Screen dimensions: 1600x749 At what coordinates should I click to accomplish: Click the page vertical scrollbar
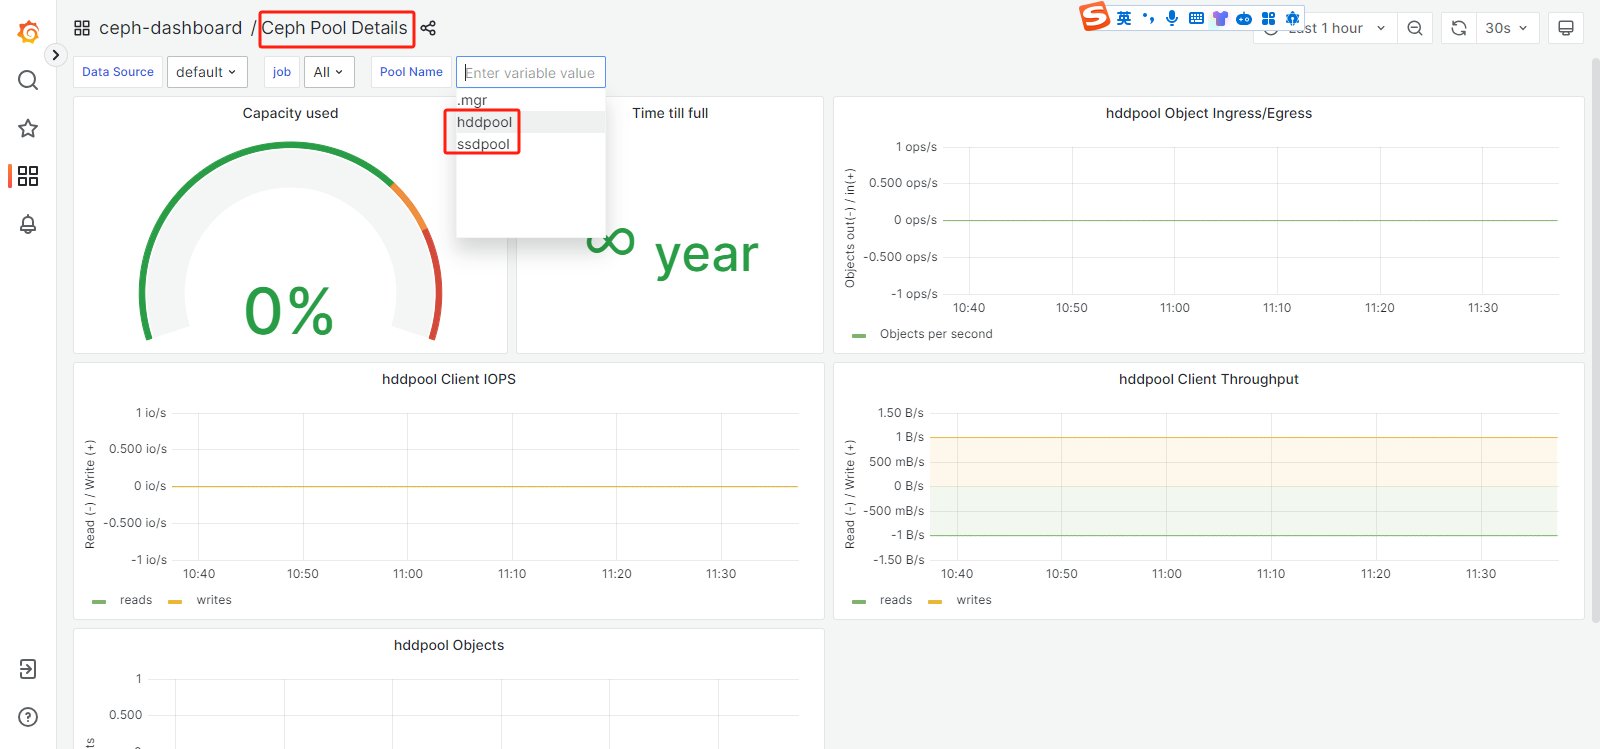[x=1595, y=340]
